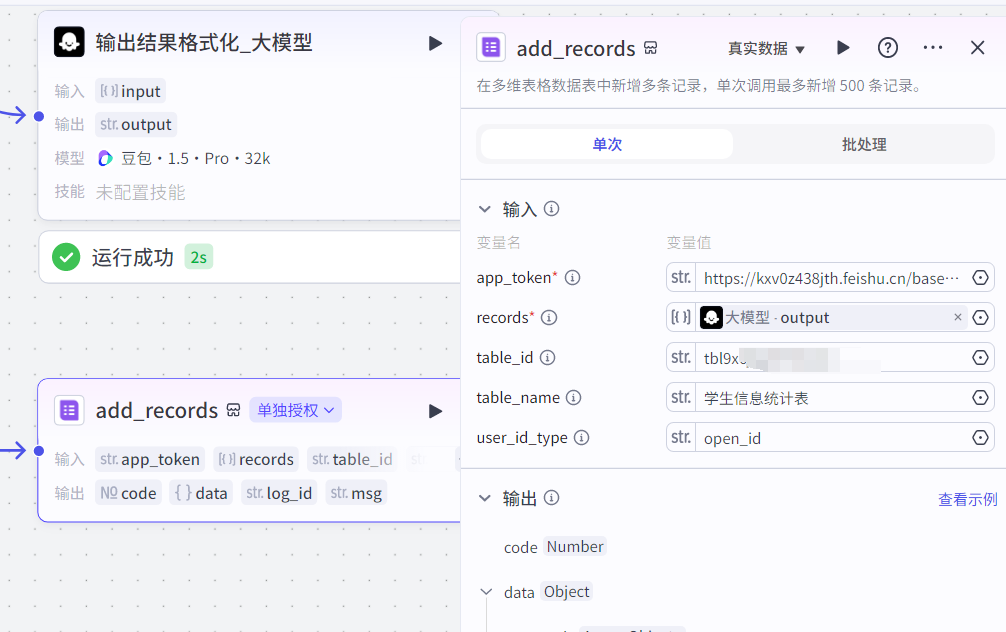Viewport: 1006px width, 632px height.
Task: Close the add_records side panel
Action: tap(978, 48)
